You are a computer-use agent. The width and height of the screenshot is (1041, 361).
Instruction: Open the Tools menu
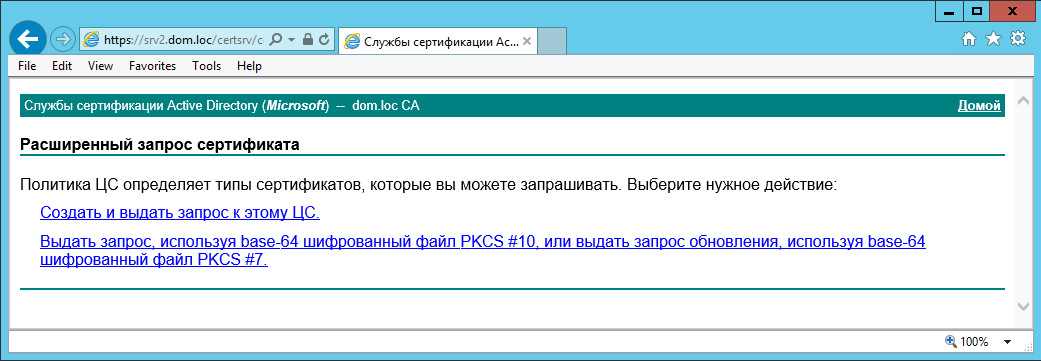206,66
